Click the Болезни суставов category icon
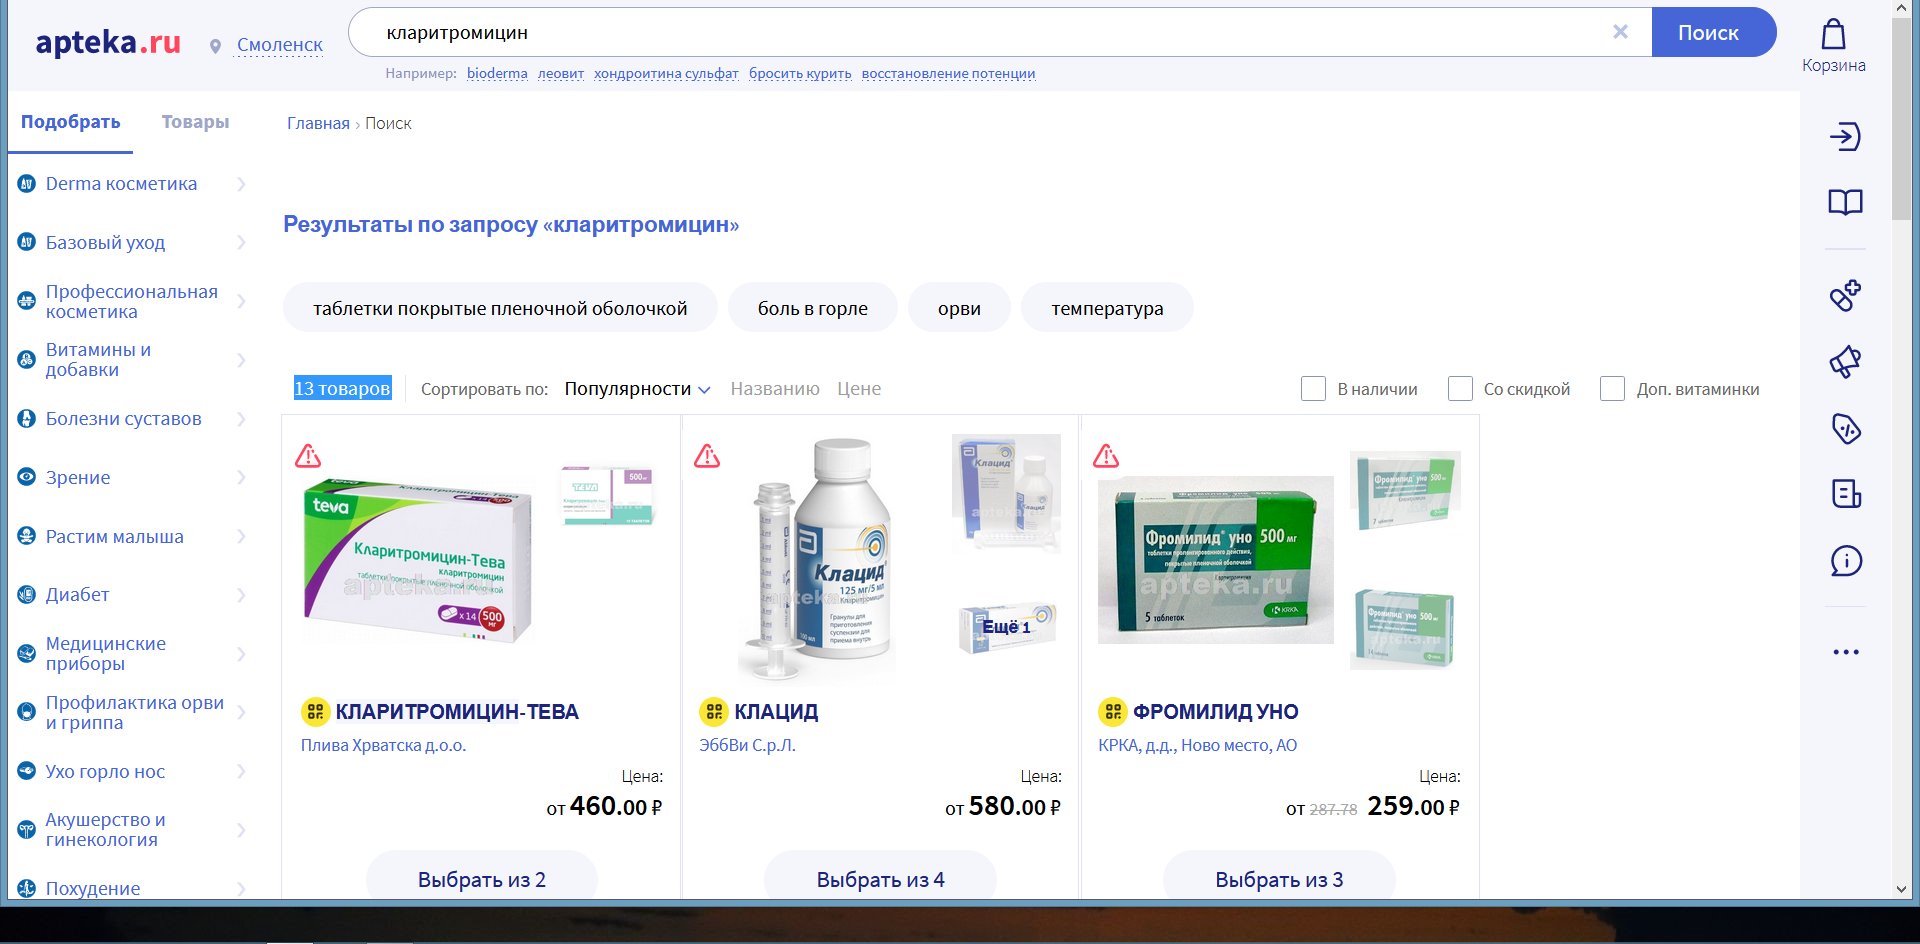The image size is (1920, 944). [27, 418]
